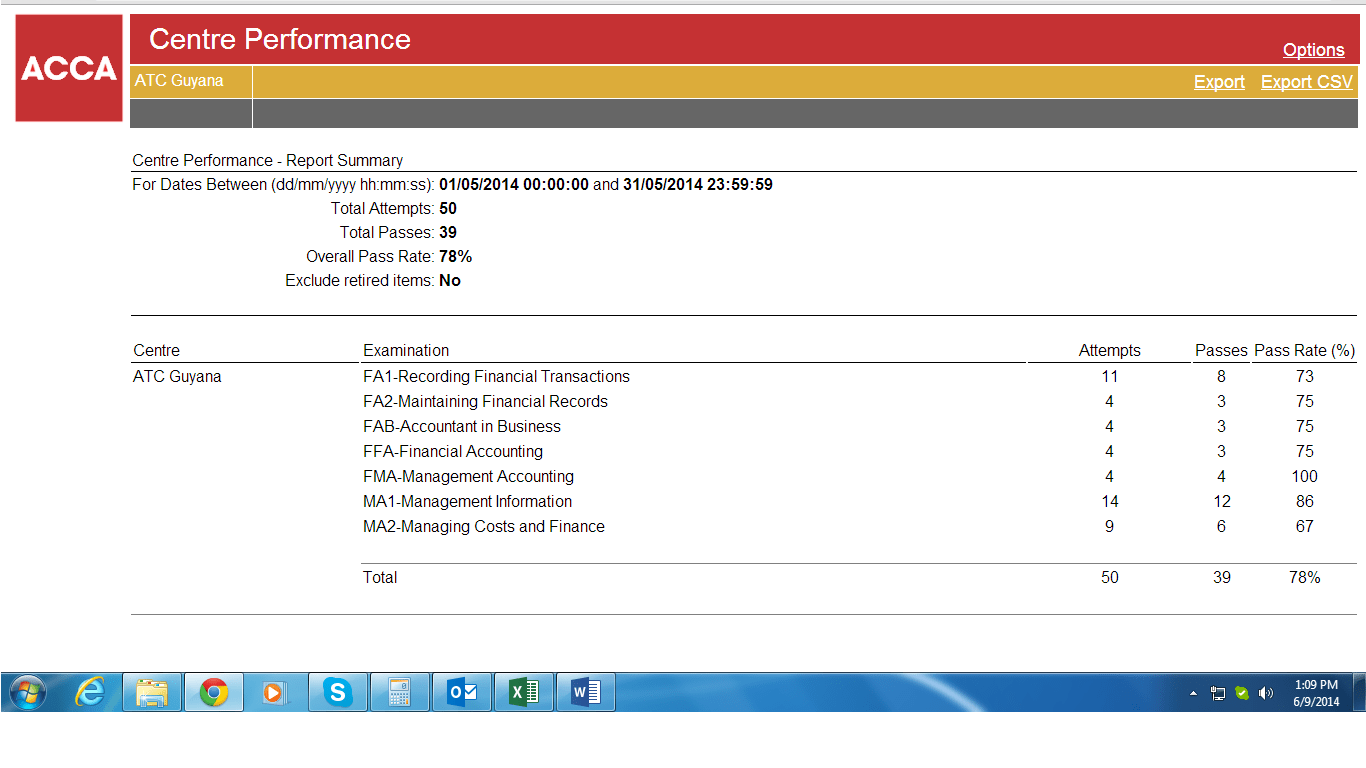Click the Attempts column header
The height and width of the screenshot is (768, 1366).
pos(1110,351)
